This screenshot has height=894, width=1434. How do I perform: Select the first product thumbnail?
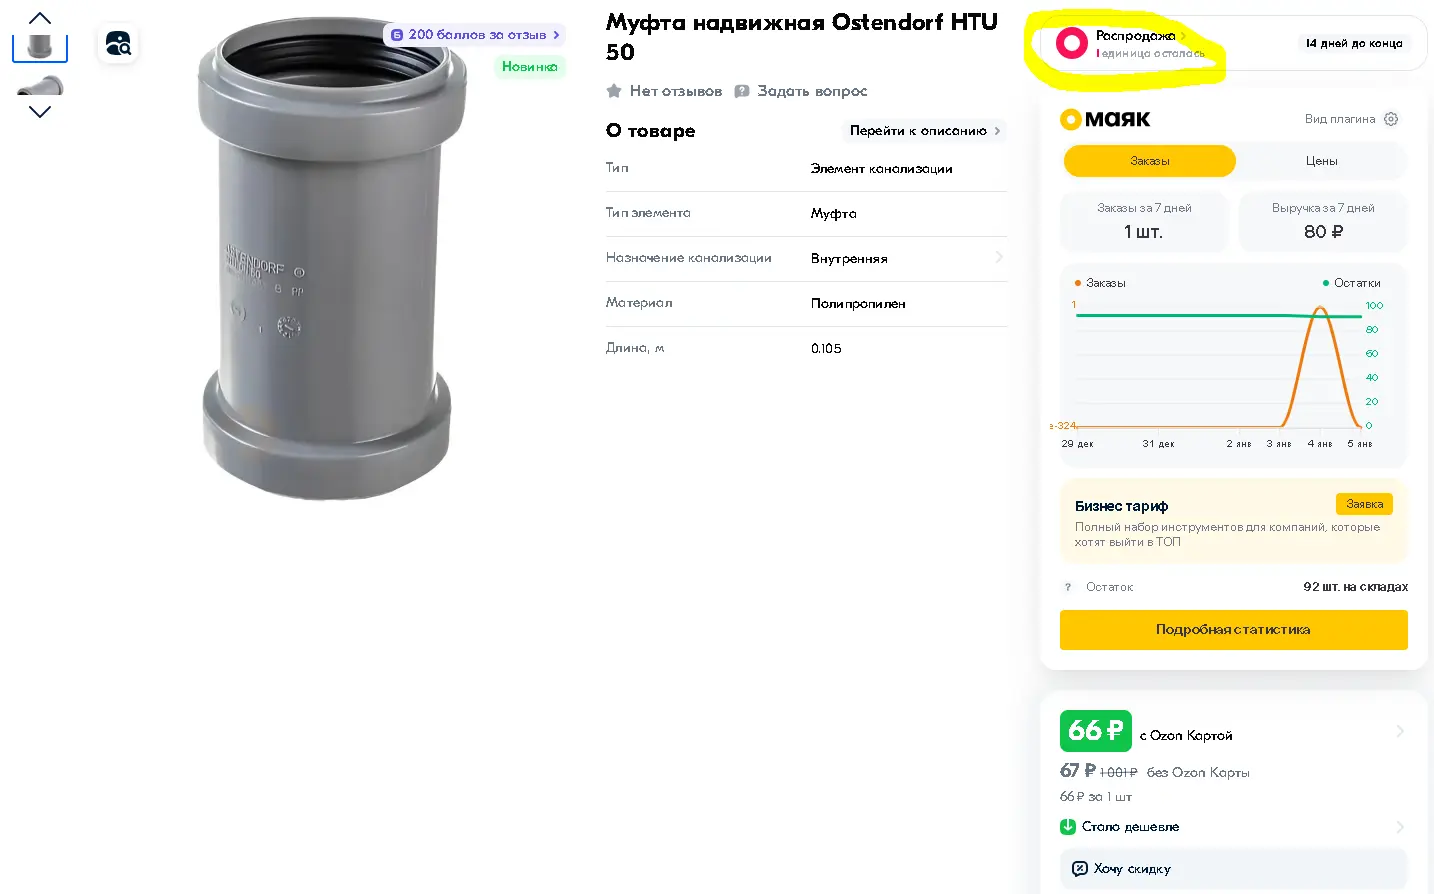coord(40,46)
